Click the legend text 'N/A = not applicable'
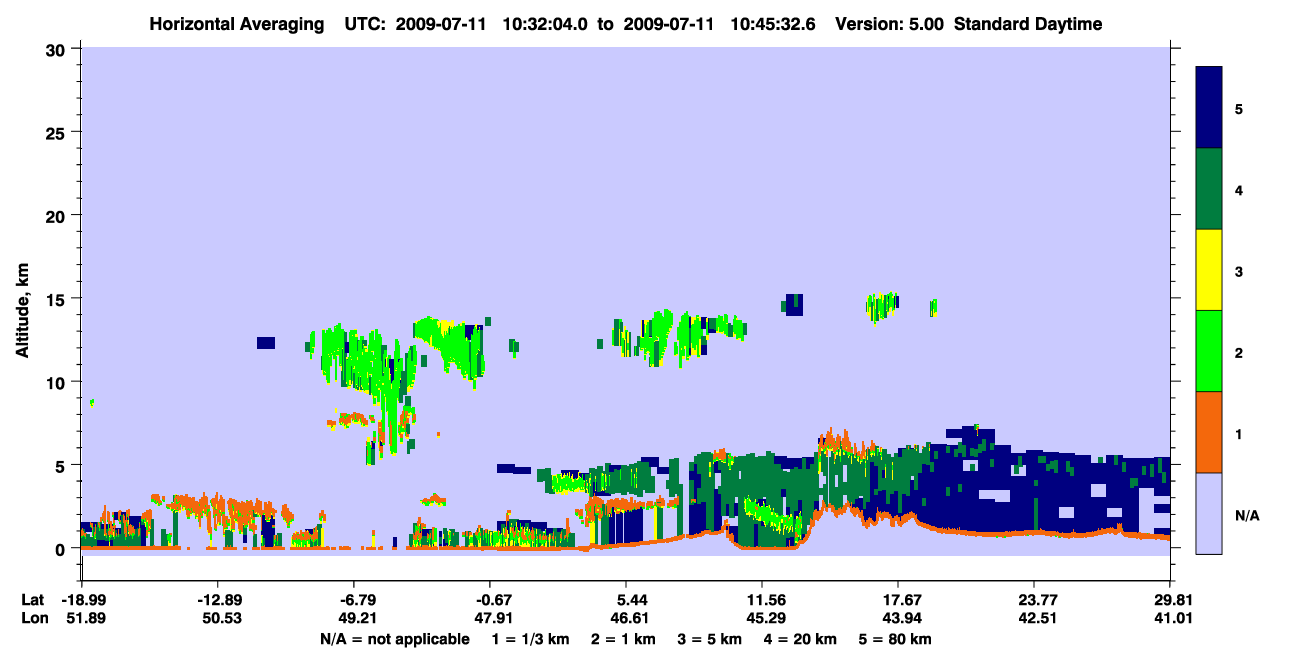This screenshot has height=667, width=1300. point(394,639)
